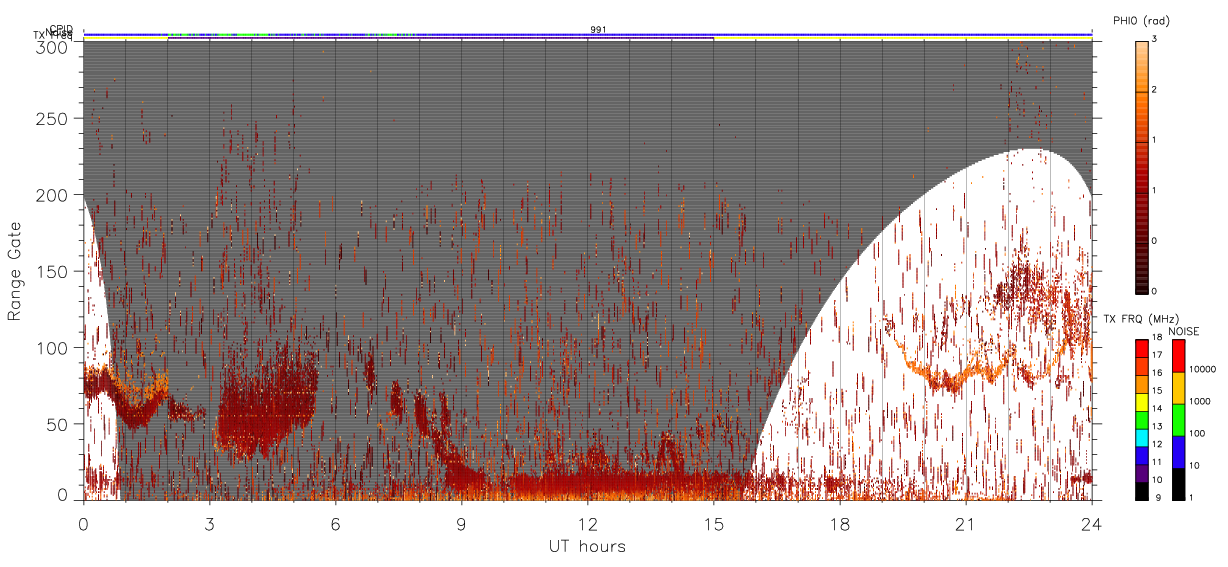The height and width of the screenshot is (567, 1228).
Task: Click y-axis tick label '100'
Action: (52, 347)
